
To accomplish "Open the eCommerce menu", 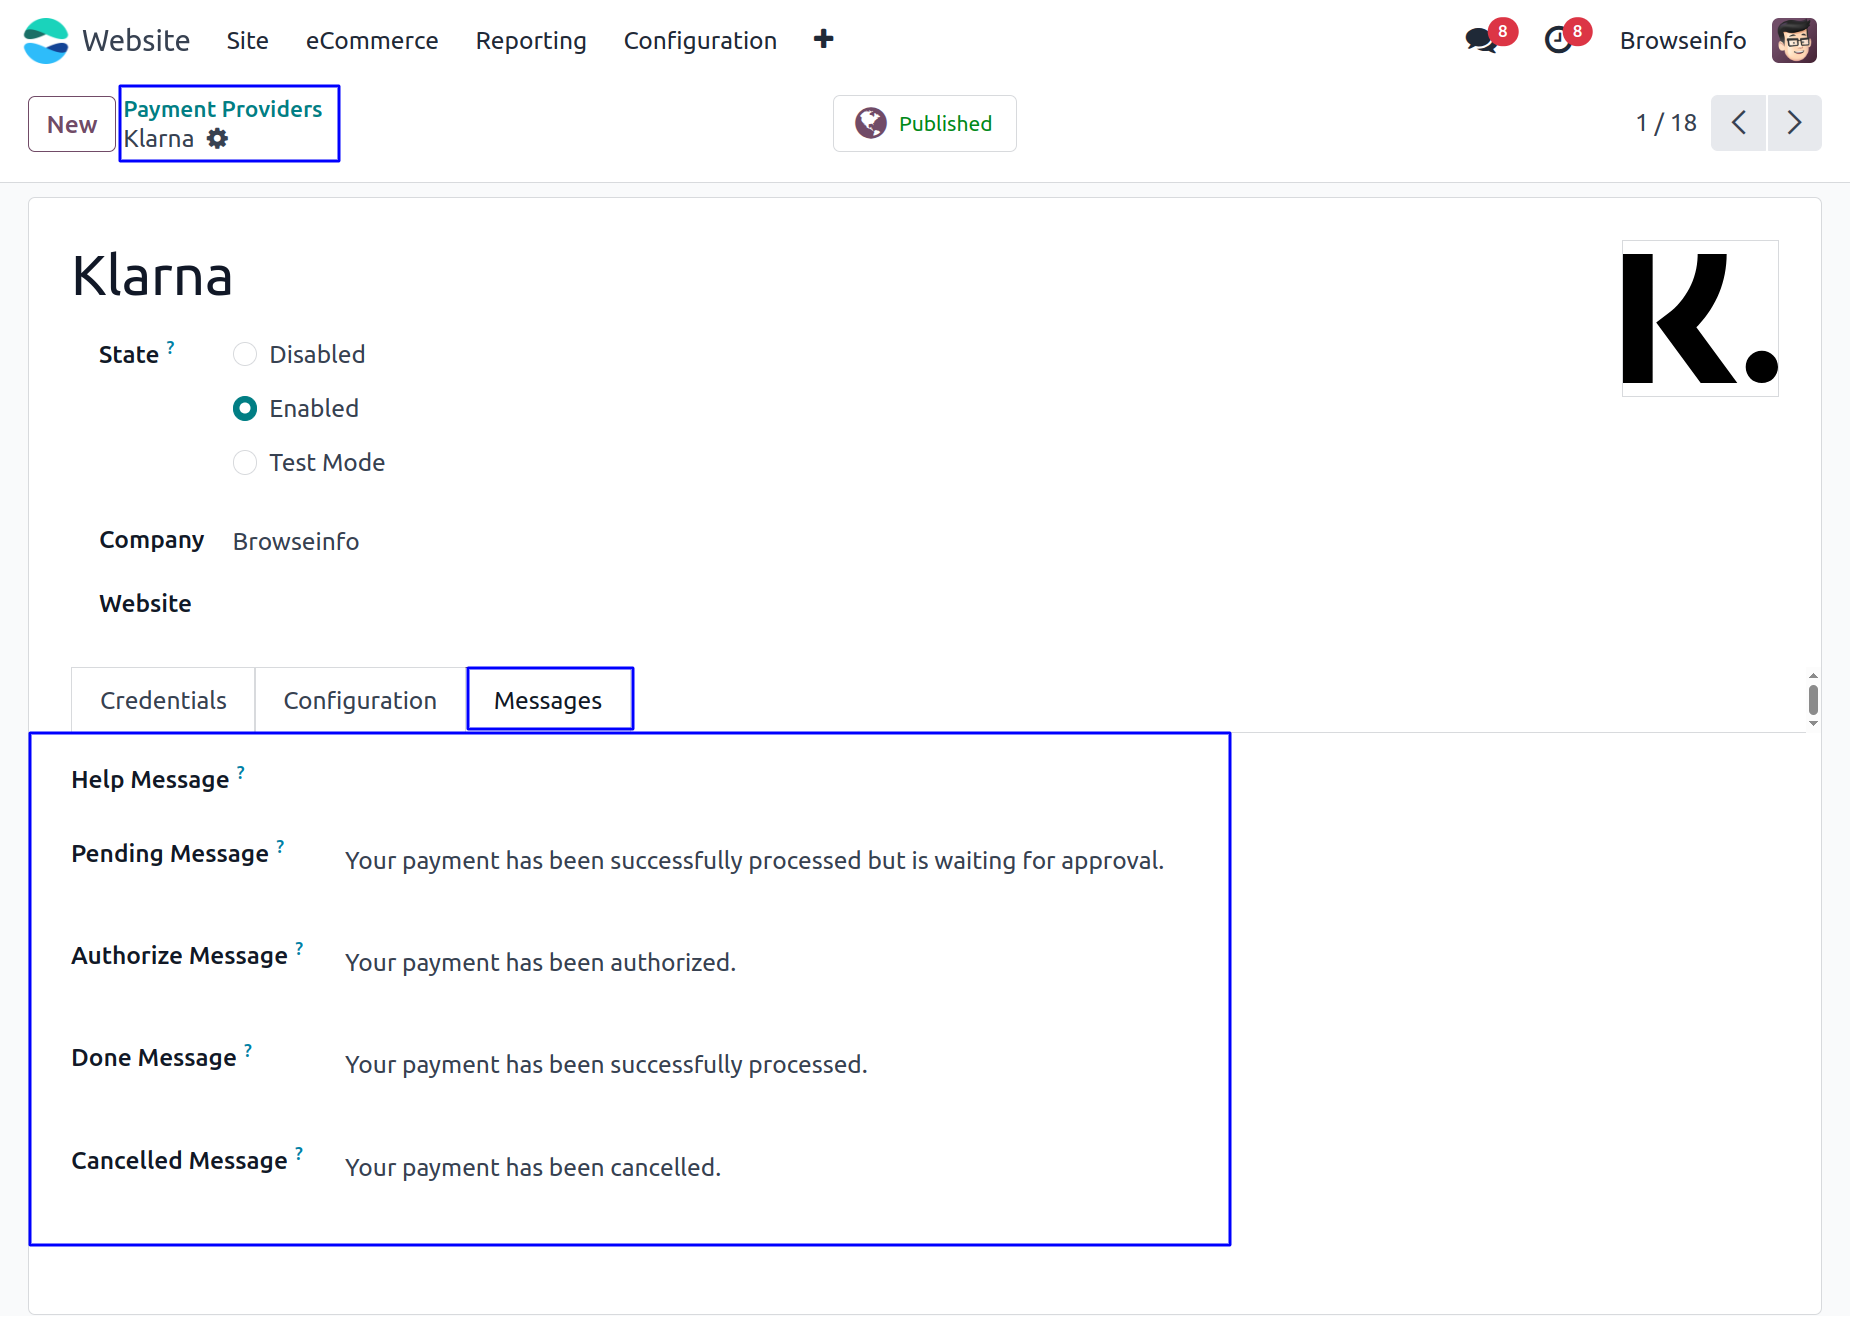I will tap(372, 40).
